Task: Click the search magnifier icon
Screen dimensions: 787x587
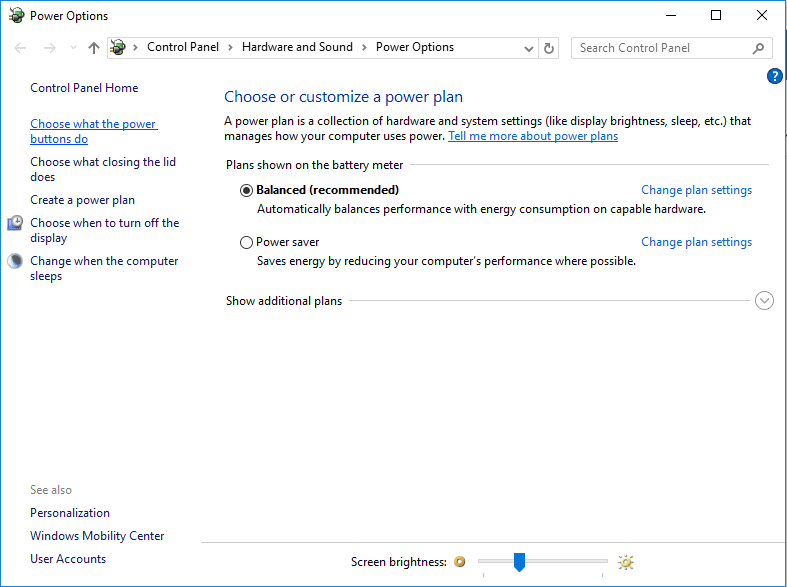Action: (x=758, y=48)
